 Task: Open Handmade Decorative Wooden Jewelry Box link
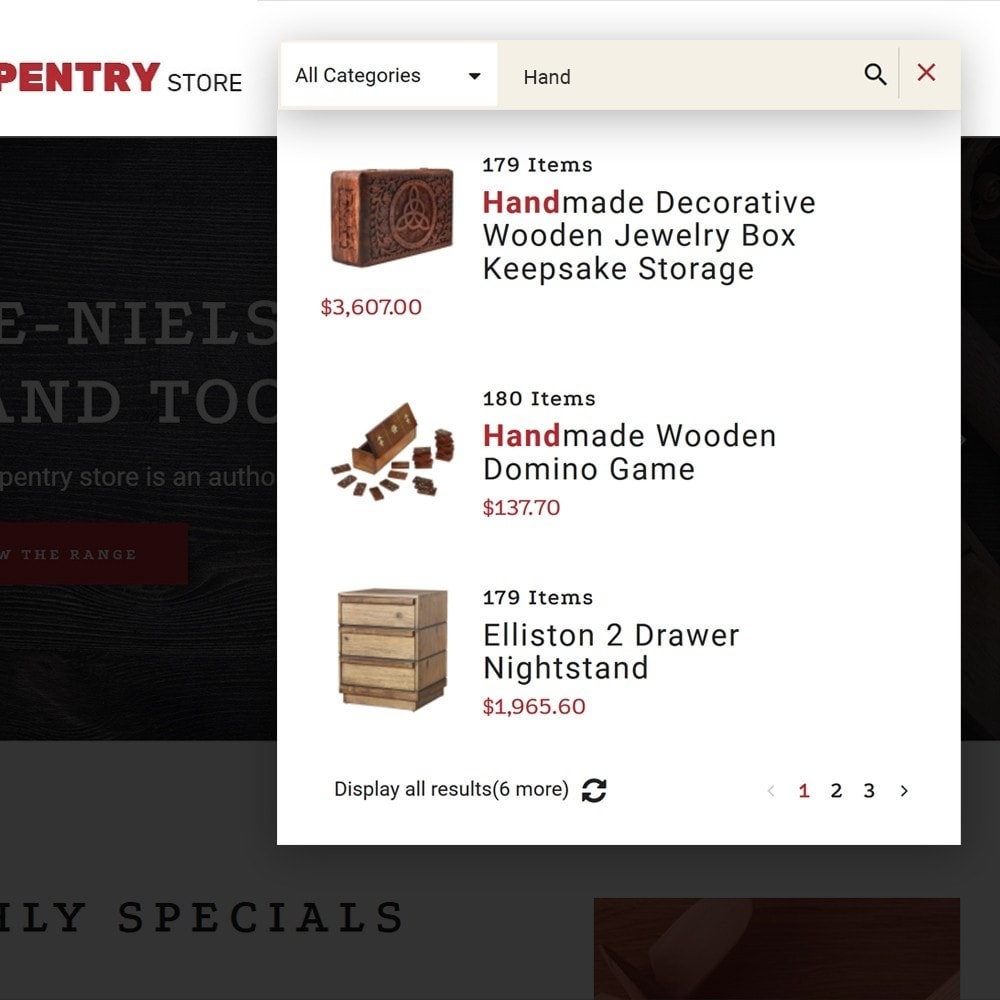coord(649,235)
